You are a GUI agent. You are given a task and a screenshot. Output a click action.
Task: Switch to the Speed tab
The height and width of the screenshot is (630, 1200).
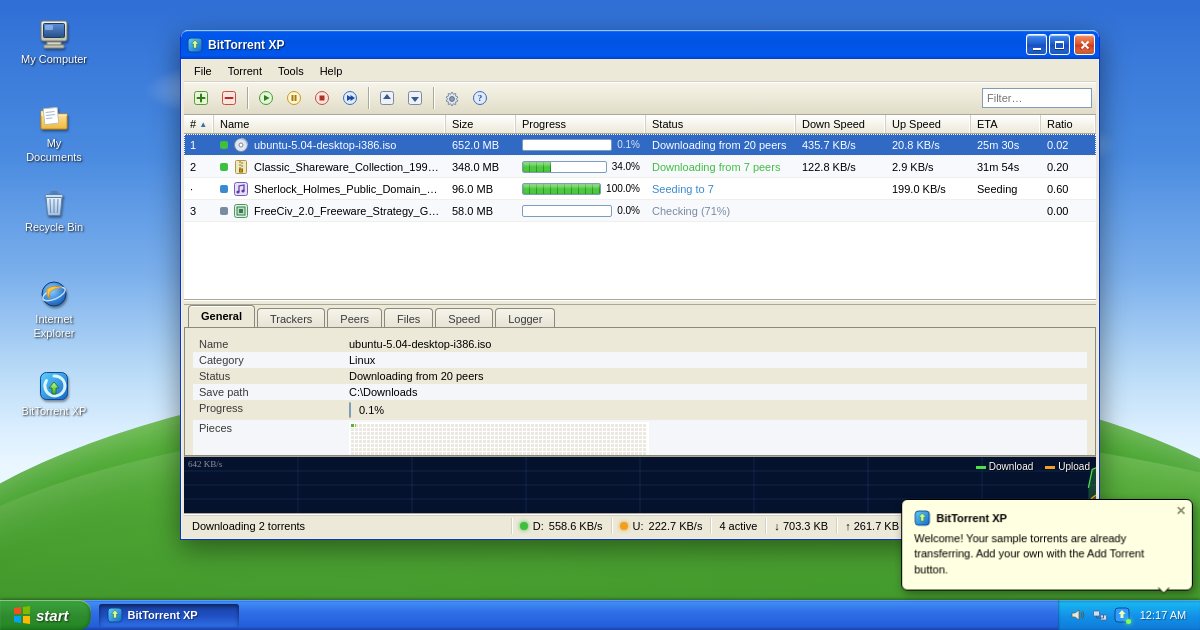464,318
